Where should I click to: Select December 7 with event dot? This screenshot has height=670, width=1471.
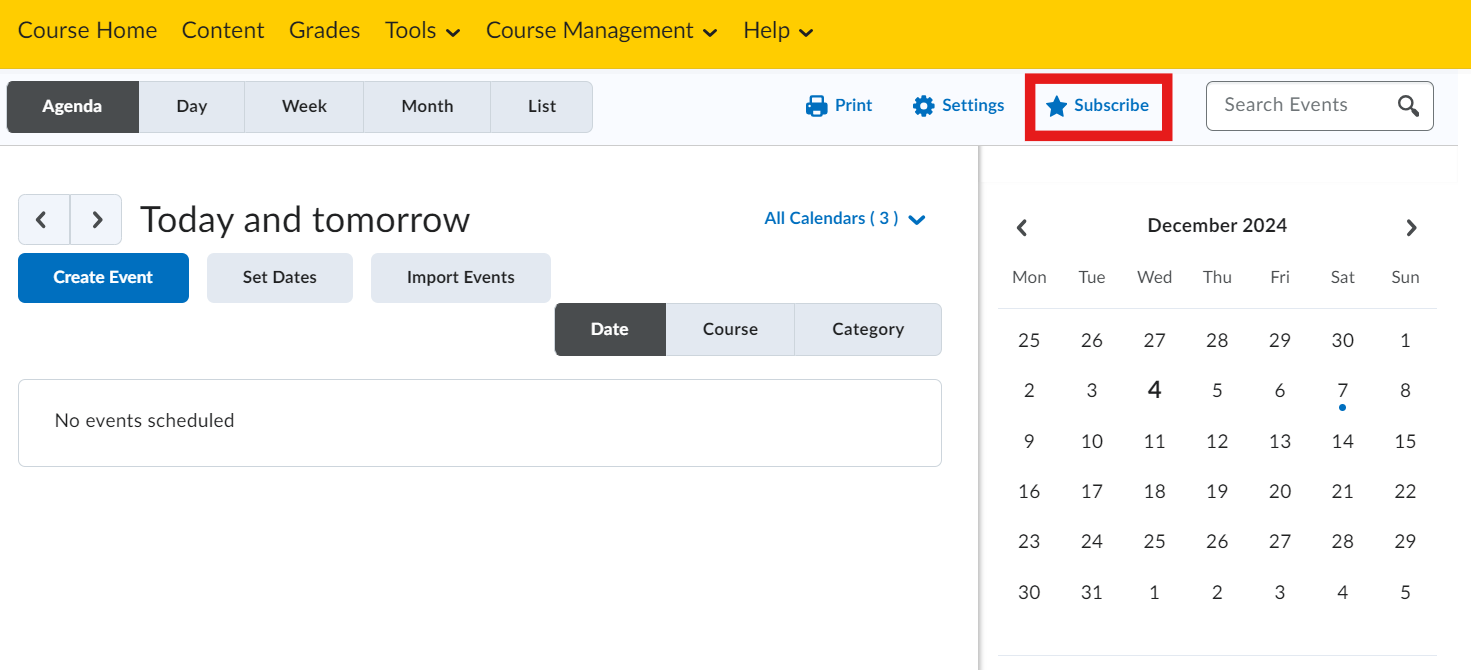pos(1342,391)
